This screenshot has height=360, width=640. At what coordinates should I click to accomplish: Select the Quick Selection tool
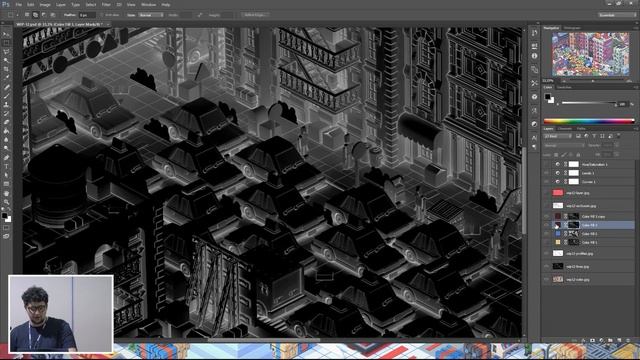6,60
